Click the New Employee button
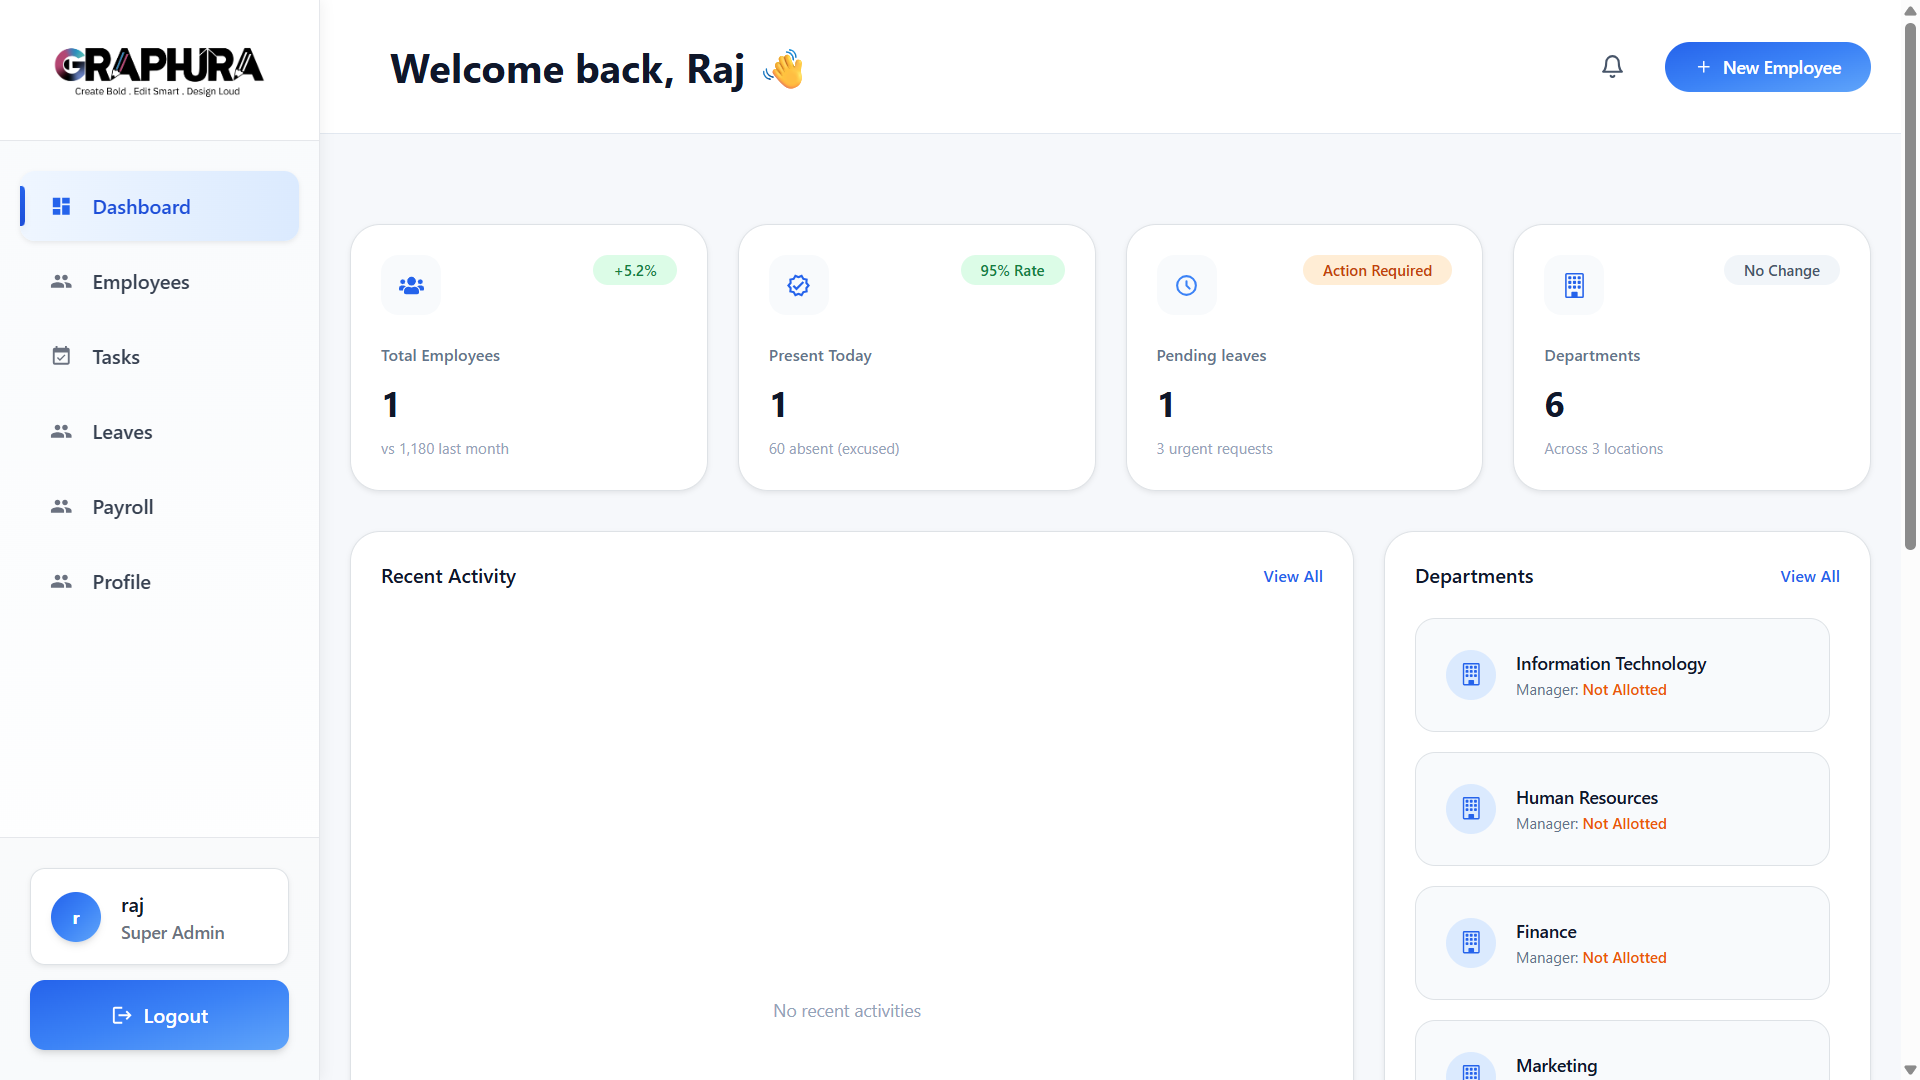This screenshot has height=1080, width=1920. (1767, 67)
